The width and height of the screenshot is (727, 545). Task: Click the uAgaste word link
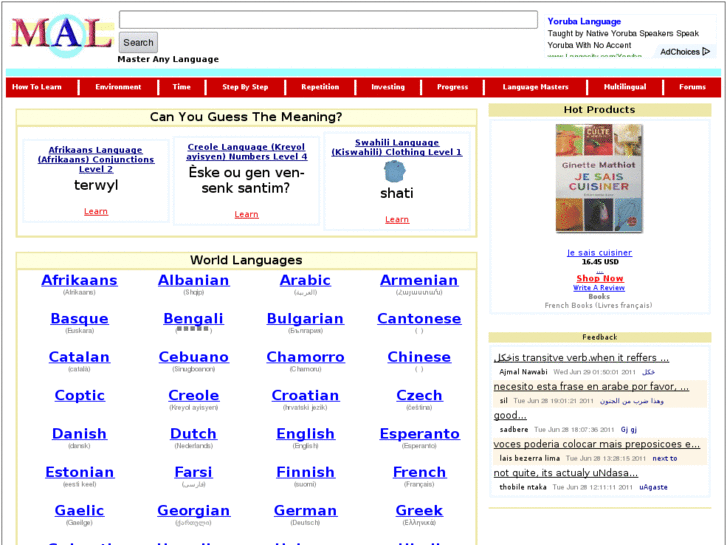[x=653, y=487]
